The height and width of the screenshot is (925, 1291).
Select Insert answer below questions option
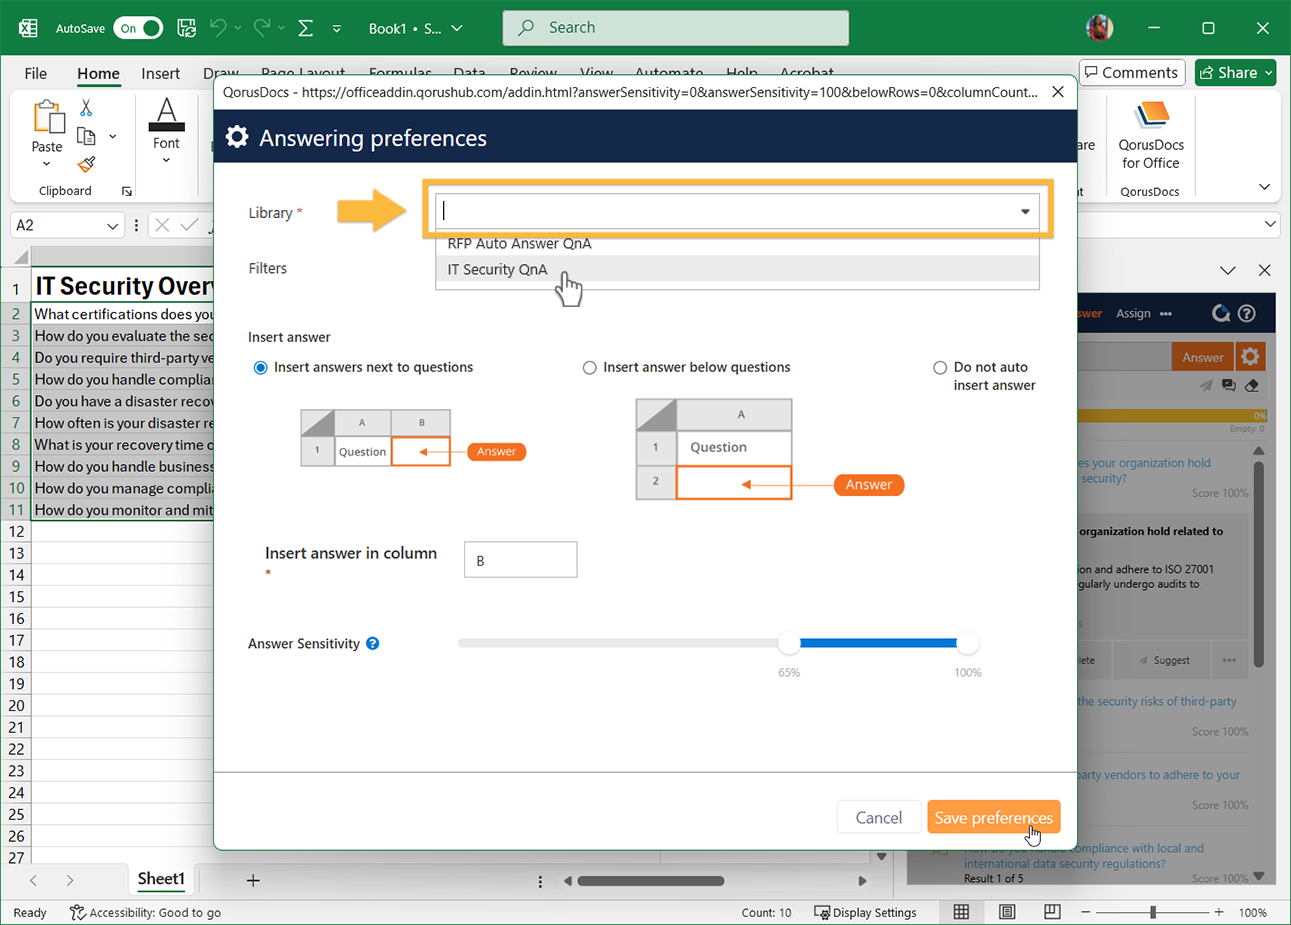coord(590,368)
